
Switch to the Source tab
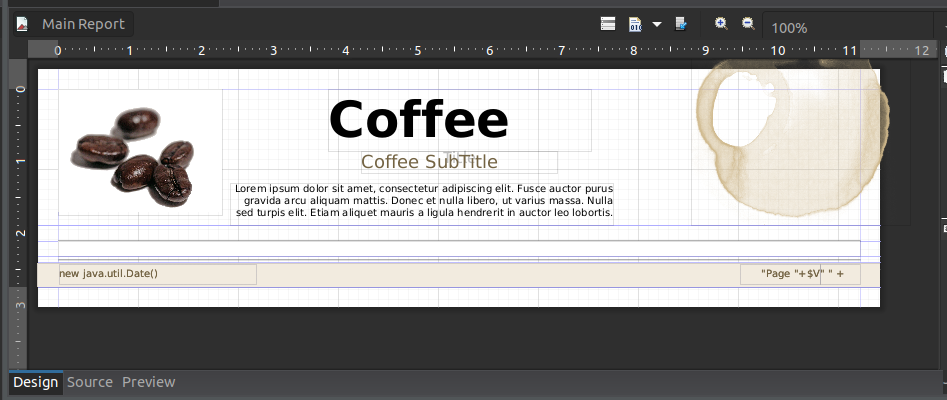(x=90, y=382)
